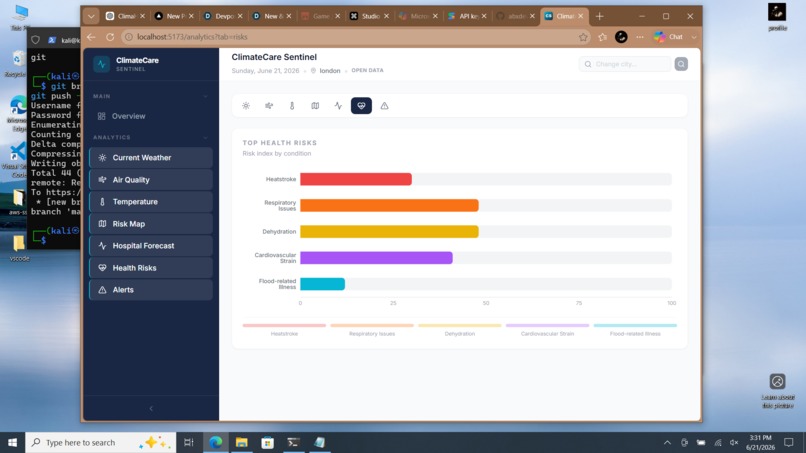This screenshot has height=453, width=806.
Task: Open the Temperature thermometer icon tab
Action: tap(292, 106)
